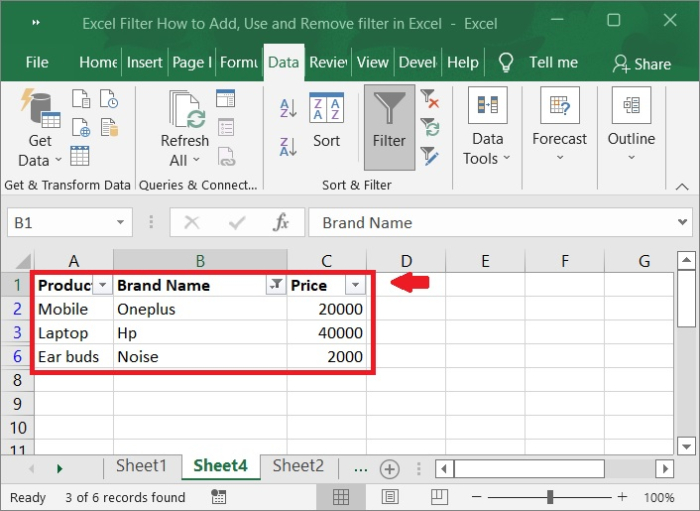Expand Refresh All dropdown arrow
The height and width of the screenshot is (511, 700).
coord(196,160)
